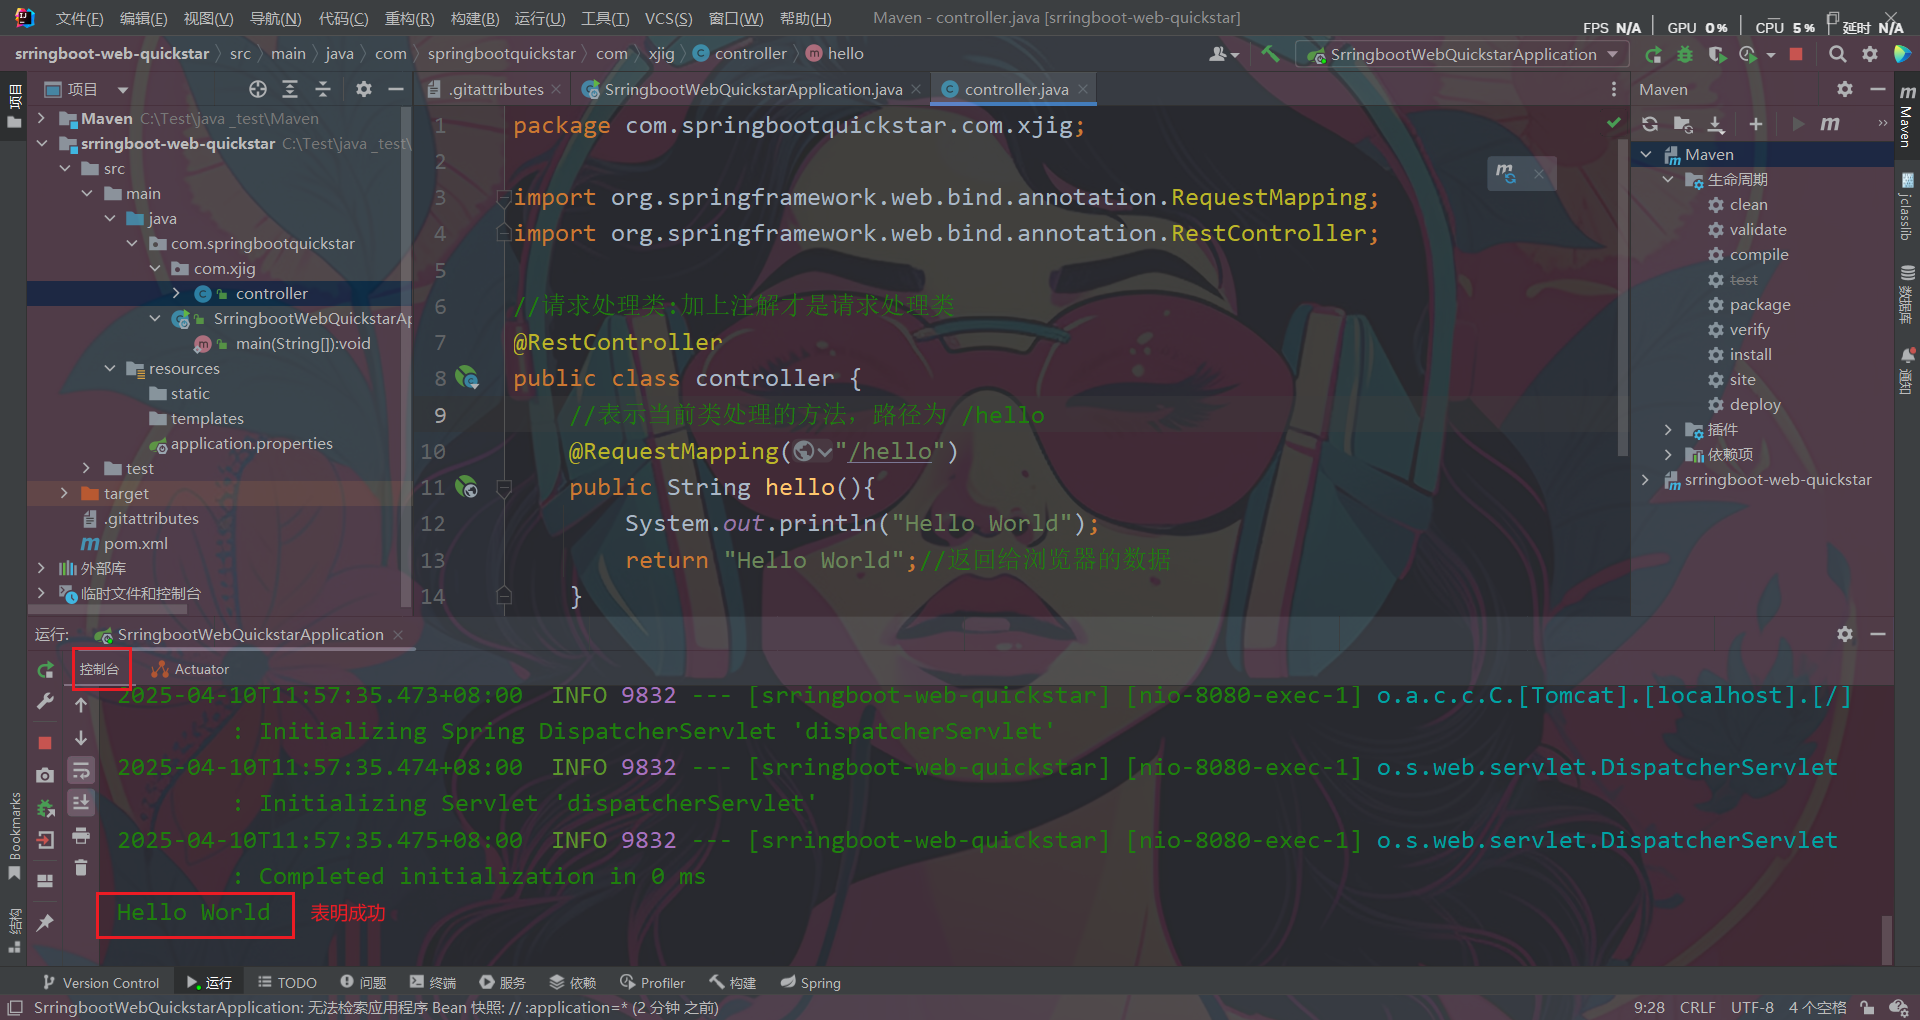The width and height of the screenshot is (1920, 1020).
Task: Run with coverage shield icon
Action: pyautogui.click(x=1717, y=54)
